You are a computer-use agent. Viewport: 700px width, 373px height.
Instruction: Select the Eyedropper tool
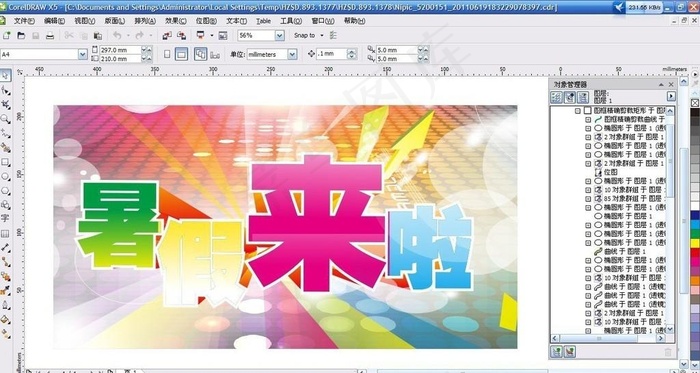click(5, 290)
